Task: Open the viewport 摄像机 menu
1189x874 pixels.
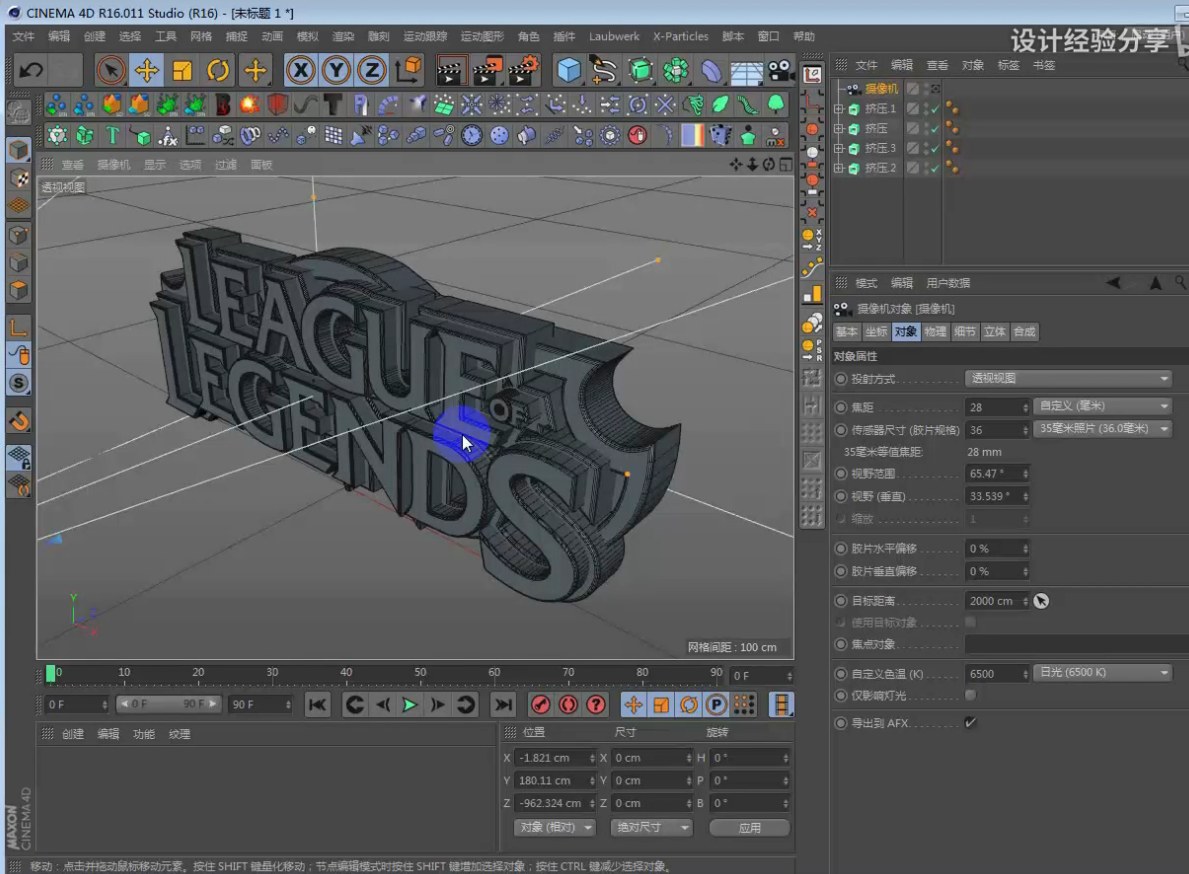Action: point(114,164)
